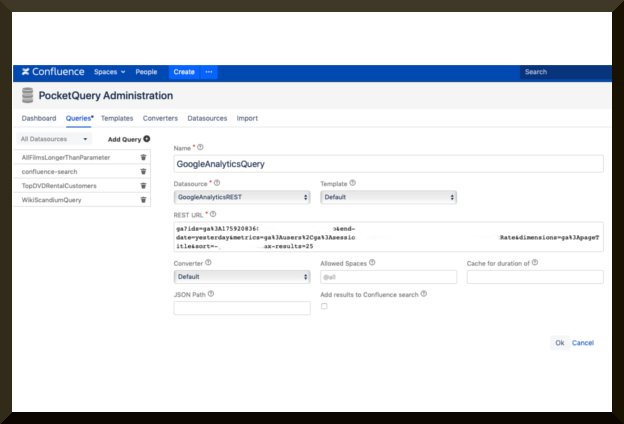Viewport: 624px width, 424px height.
Task: Click the Name field containing GoogleAnalyticsQuery
Action: [x=388, y=164]
